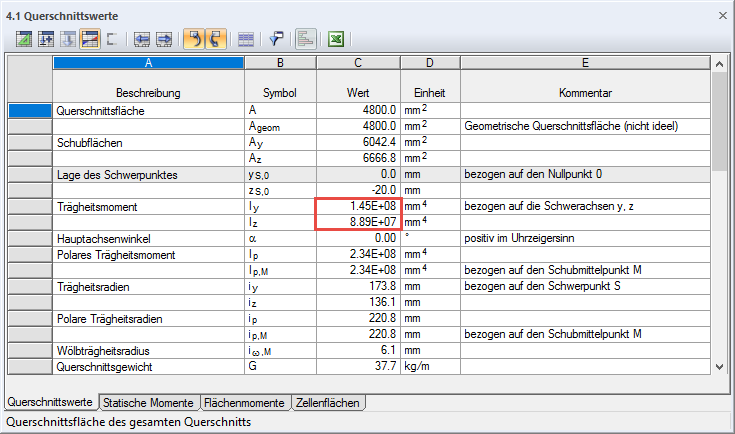Click comment 'bezogen auf den Schwerpunkt S'
This screenshot has height=434, width=735.
[x=585, y=286]
